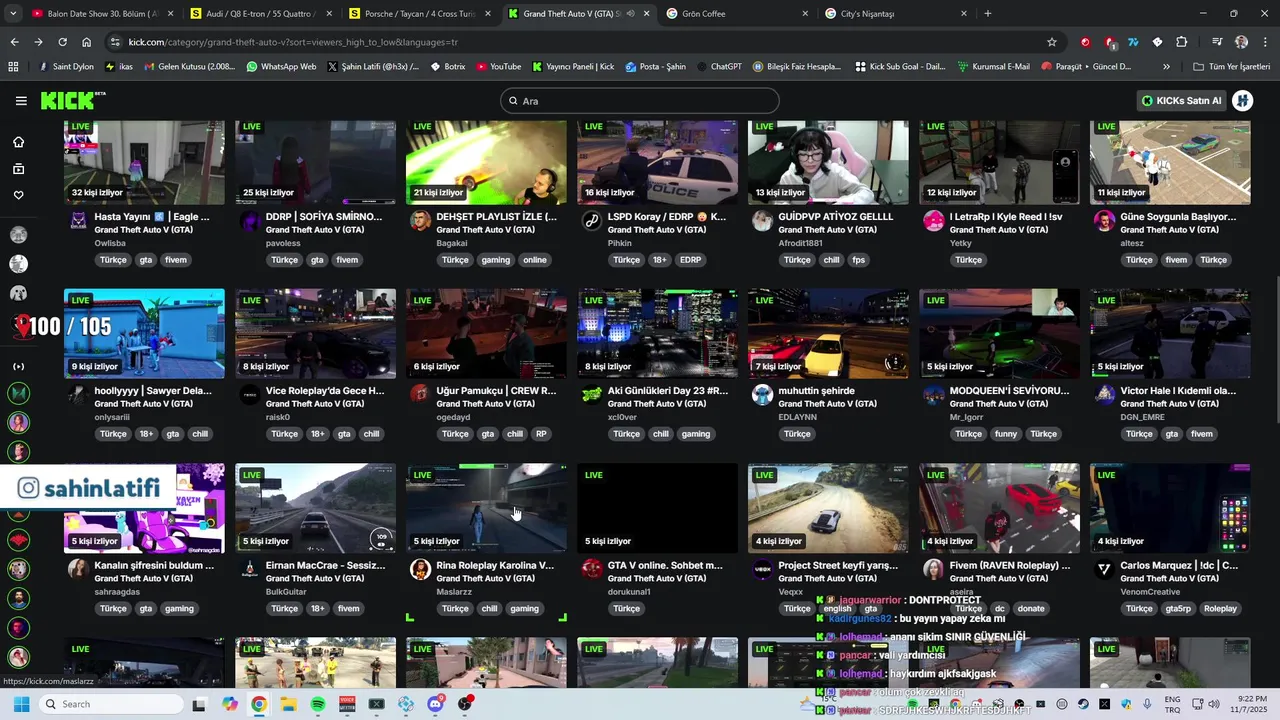The height and width of the screenshot is (720, 1280).
Task: Reload the Kick page
Action: (x=62, y=42)
